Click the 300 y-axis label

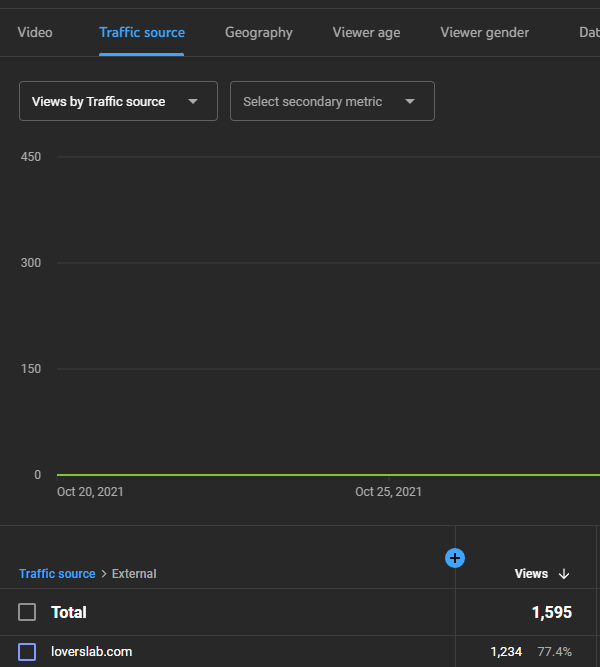click(31, 263)
